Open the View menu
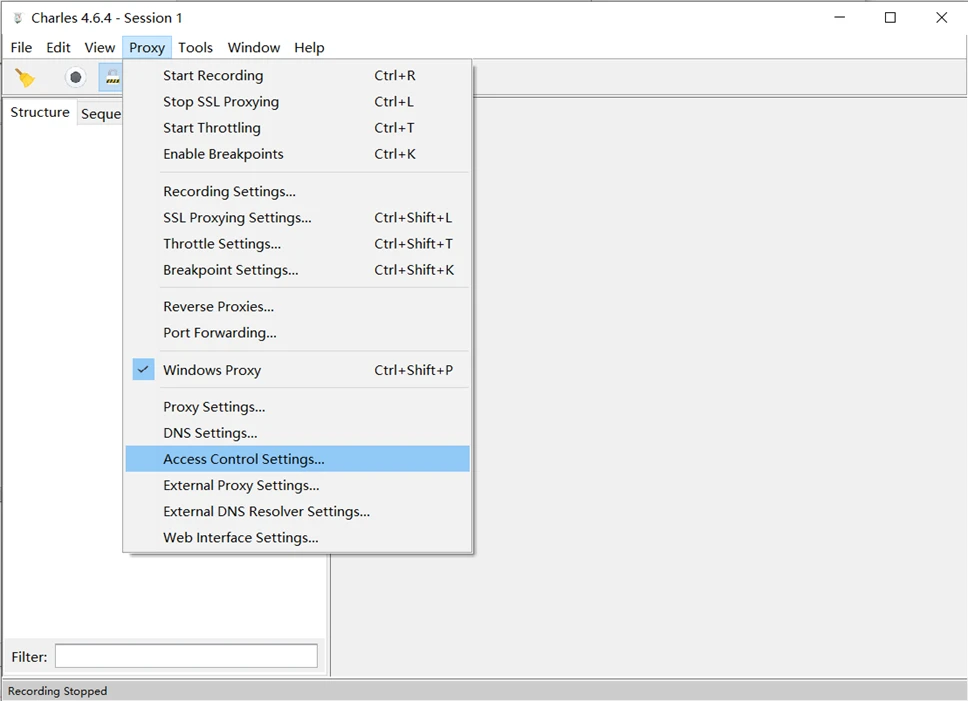This screenshot has height=701, width=968. (x=99, y=48)
